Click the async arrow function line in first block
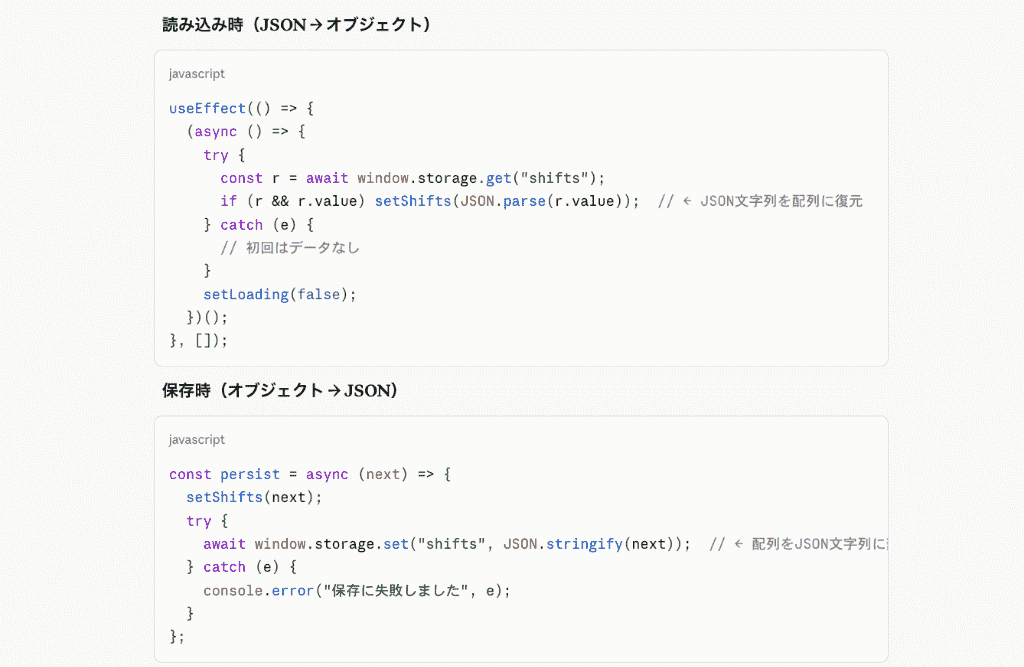 pos(246,131)
